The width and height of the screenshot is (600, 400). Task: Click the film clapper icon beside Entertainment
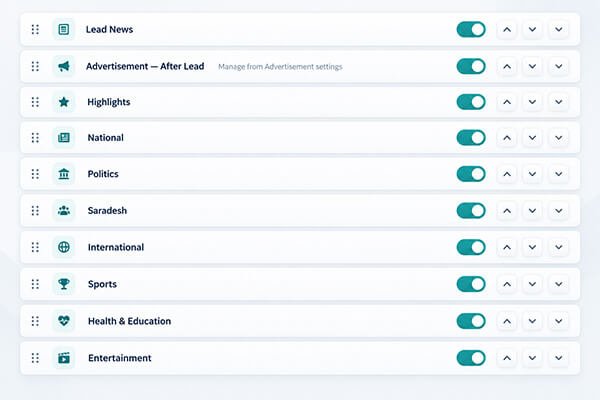coord(64,358)
